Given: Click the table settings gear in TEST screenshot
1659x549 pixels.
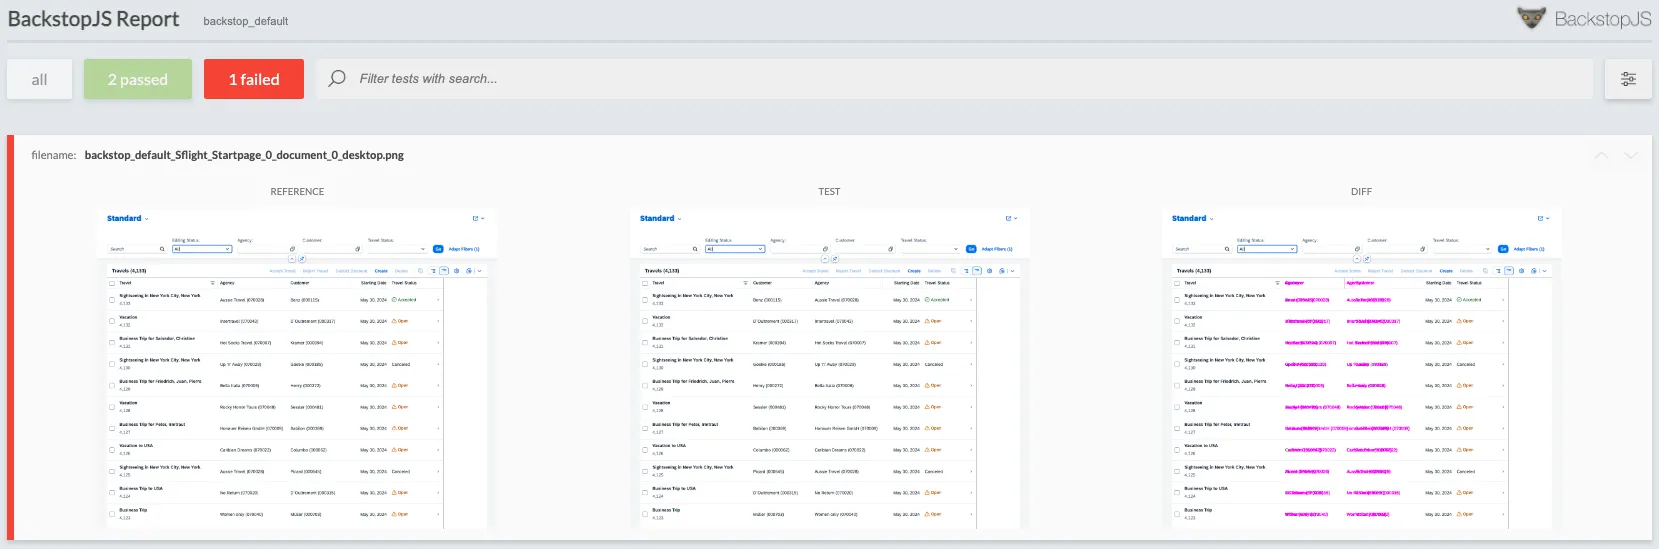Looking at the screenshot, I should point(990,271).
